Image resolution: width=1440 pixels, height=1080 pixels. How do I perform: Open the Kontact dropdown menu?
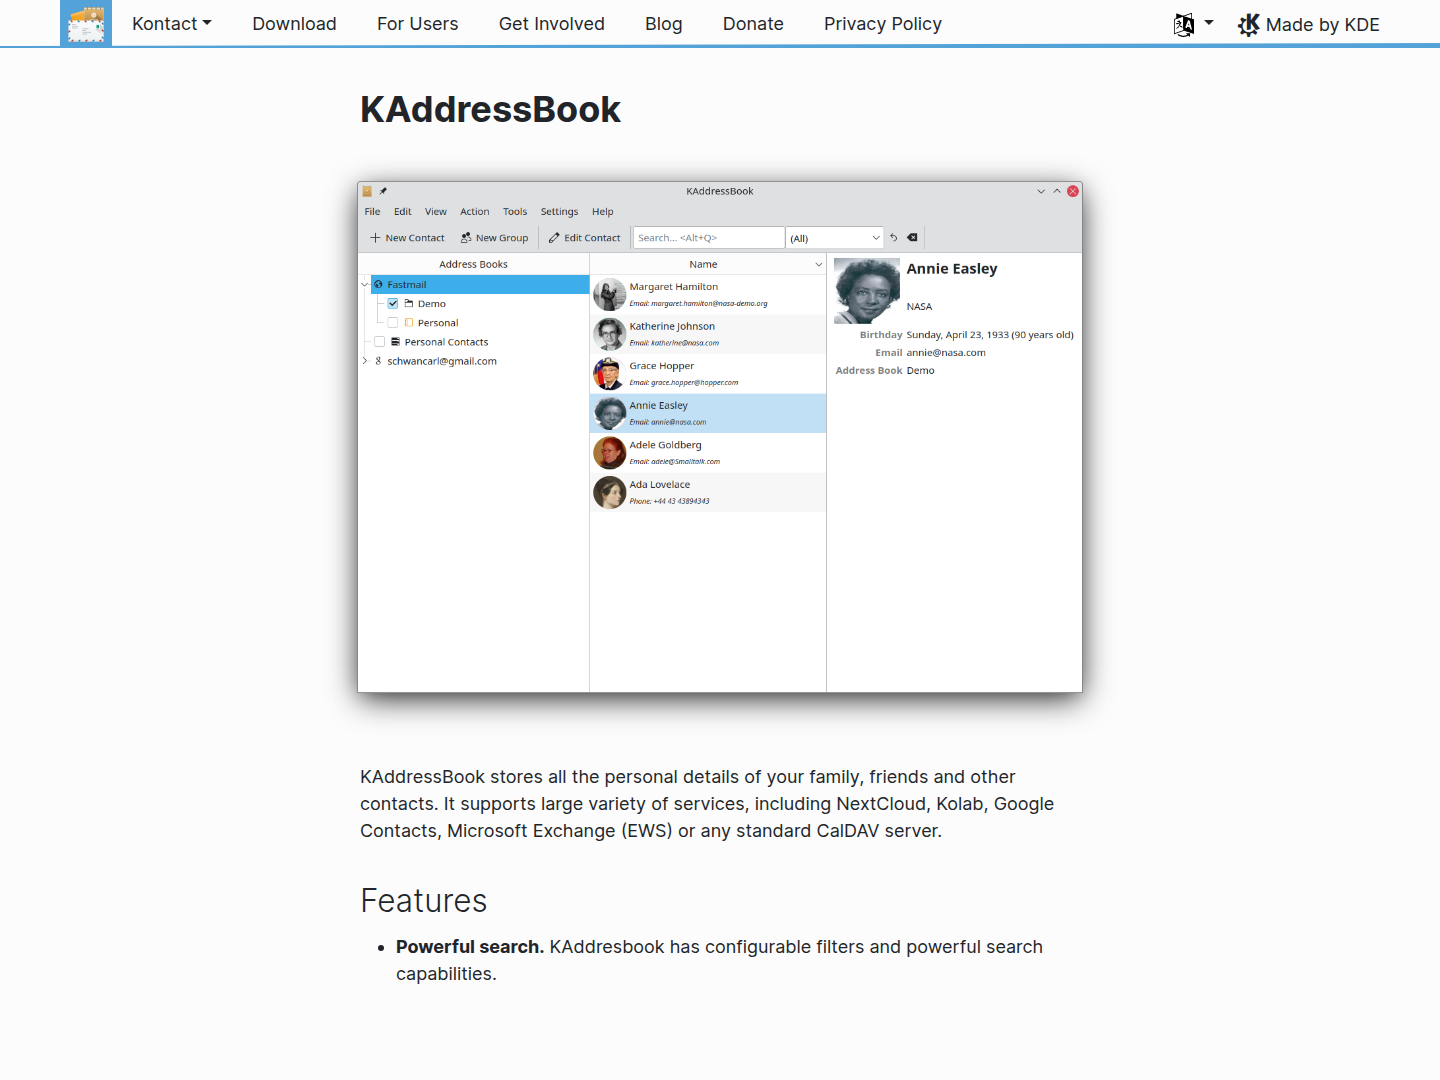click(172, 24)
